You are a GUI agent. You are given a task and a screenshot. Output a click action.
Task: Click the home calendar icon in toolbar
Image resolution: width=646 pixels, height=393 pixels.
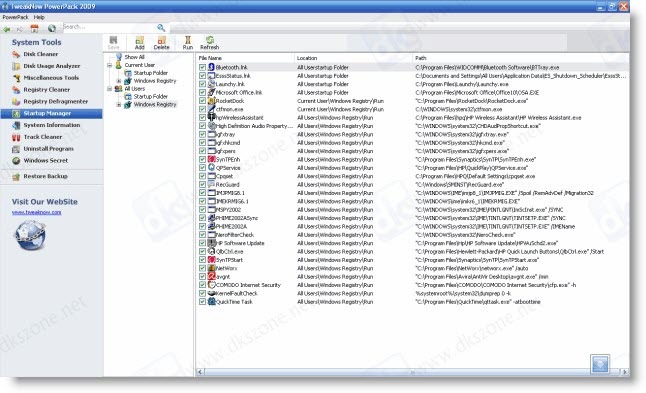35,28
